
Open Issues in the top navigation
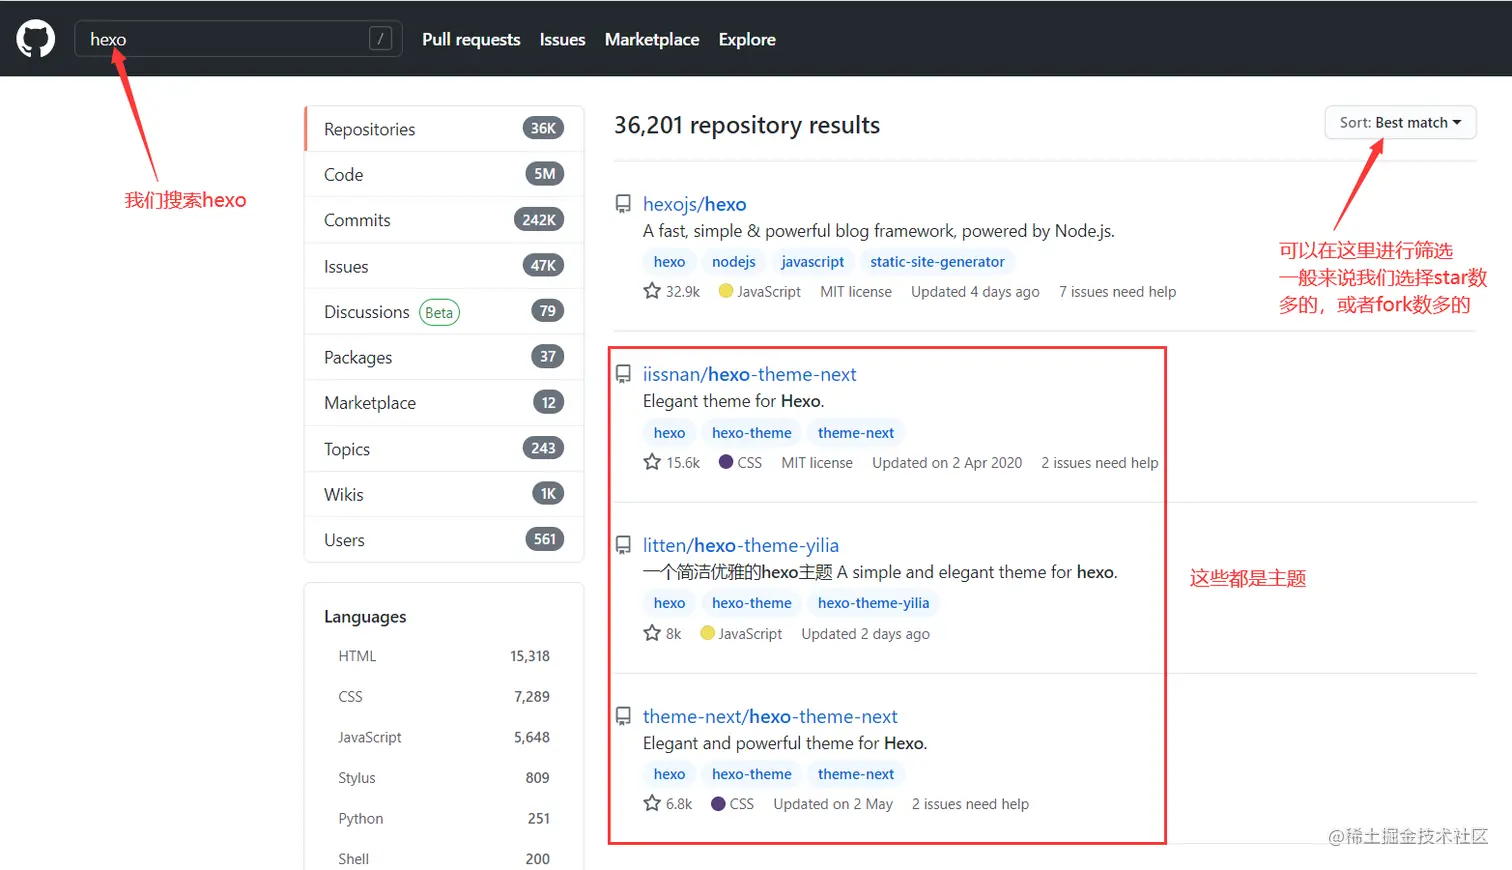[562, 39]
